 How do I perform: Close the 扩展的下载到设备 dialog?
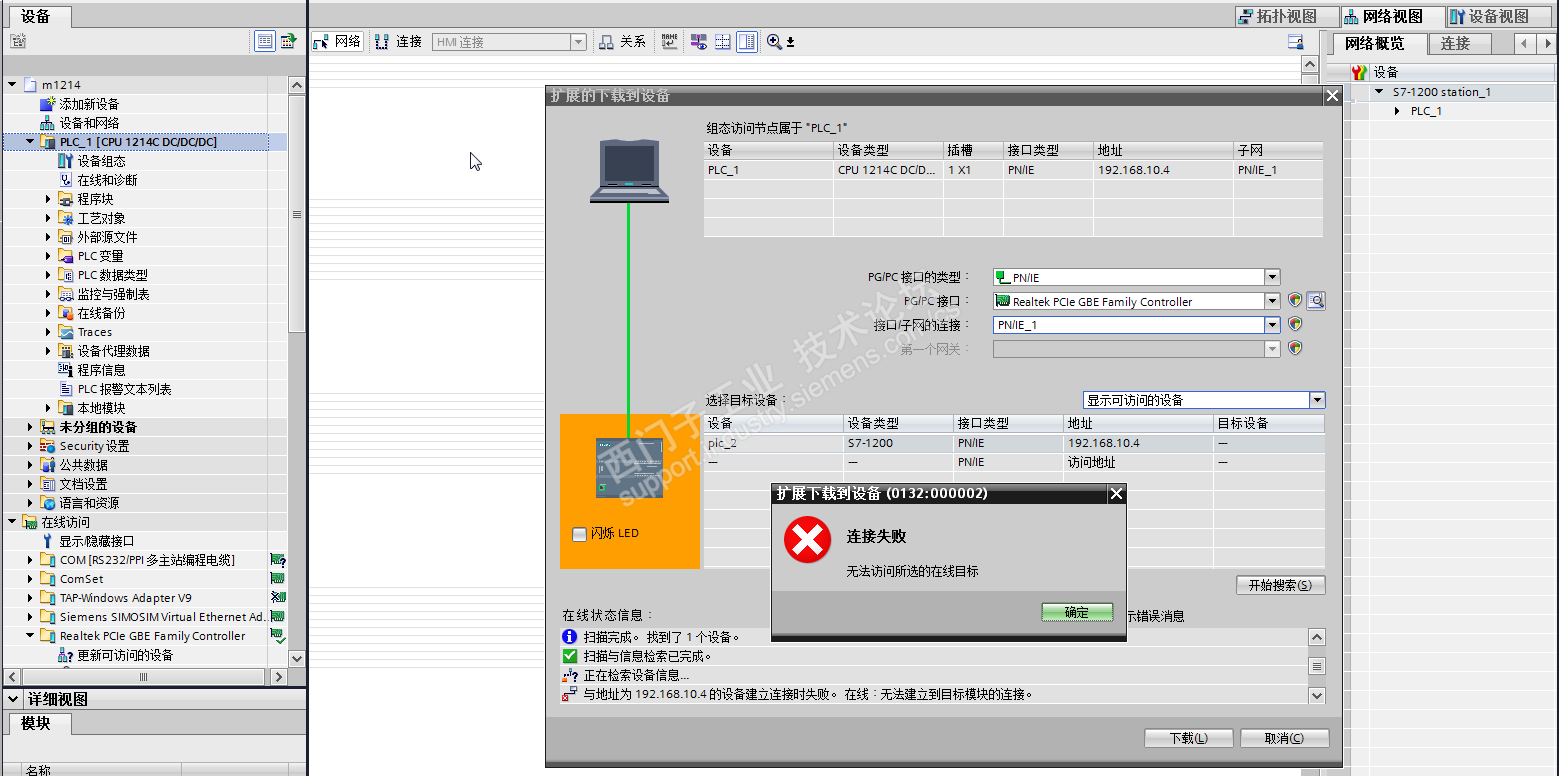[x=1332, y=96]
